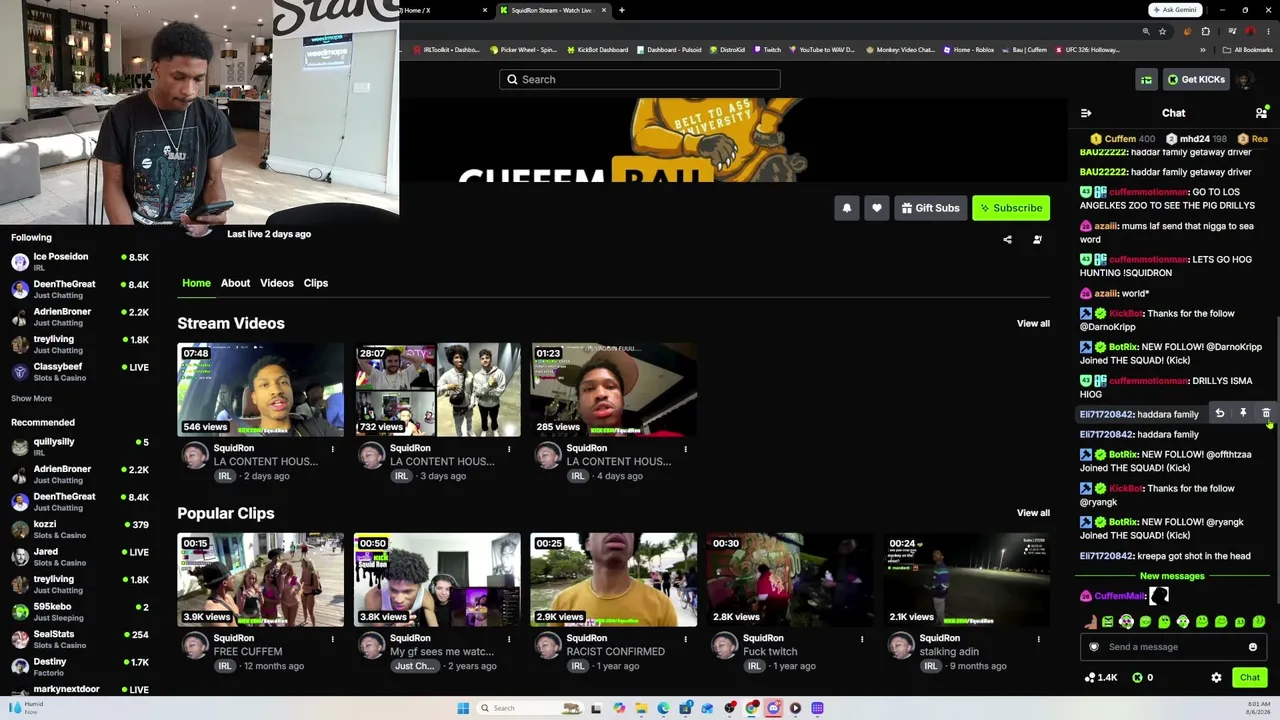This screenshot has height=720, width=1280.
Task: Play the 01:23 stream video thumbnail
Action: click(614, 390)
